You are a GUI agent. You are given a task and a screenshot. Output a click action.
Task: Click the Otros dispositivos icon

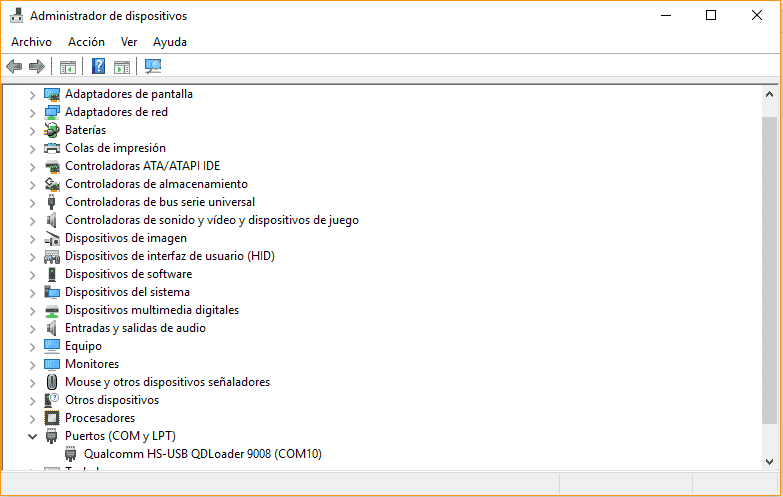pos(52,400)
